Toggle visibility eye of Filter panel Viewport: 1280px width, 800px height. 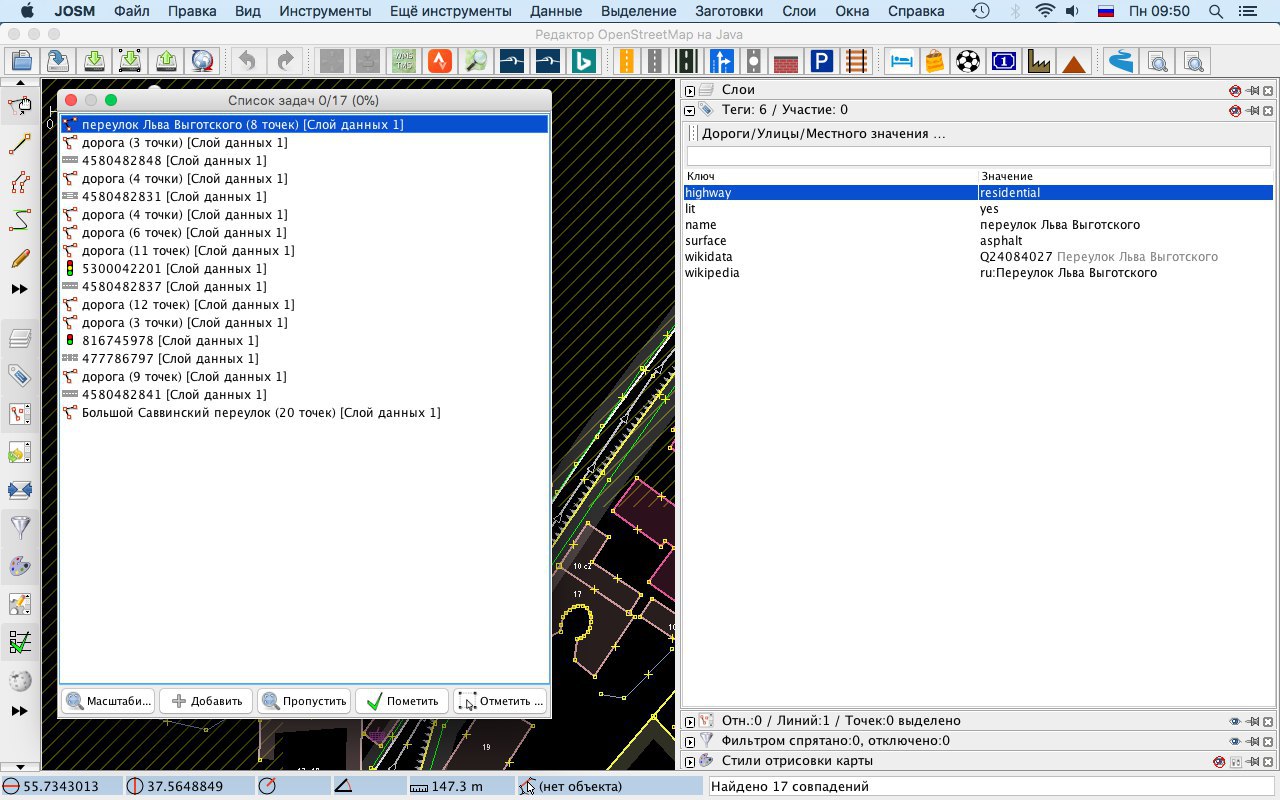point(1235,741)
